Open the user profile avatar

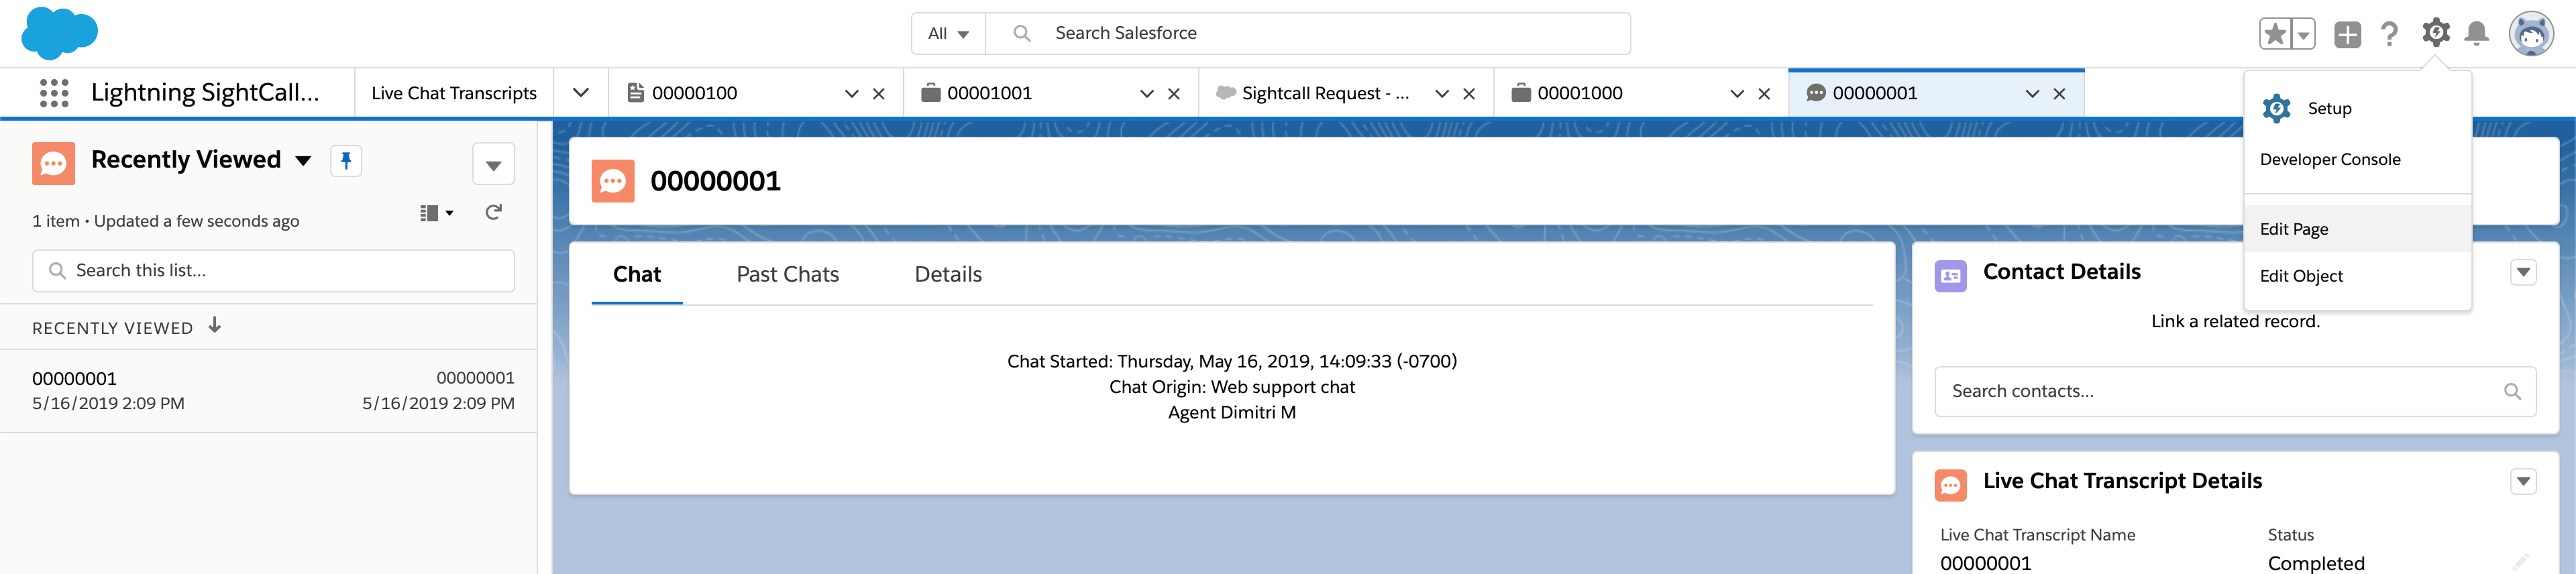click(2531, 34)
